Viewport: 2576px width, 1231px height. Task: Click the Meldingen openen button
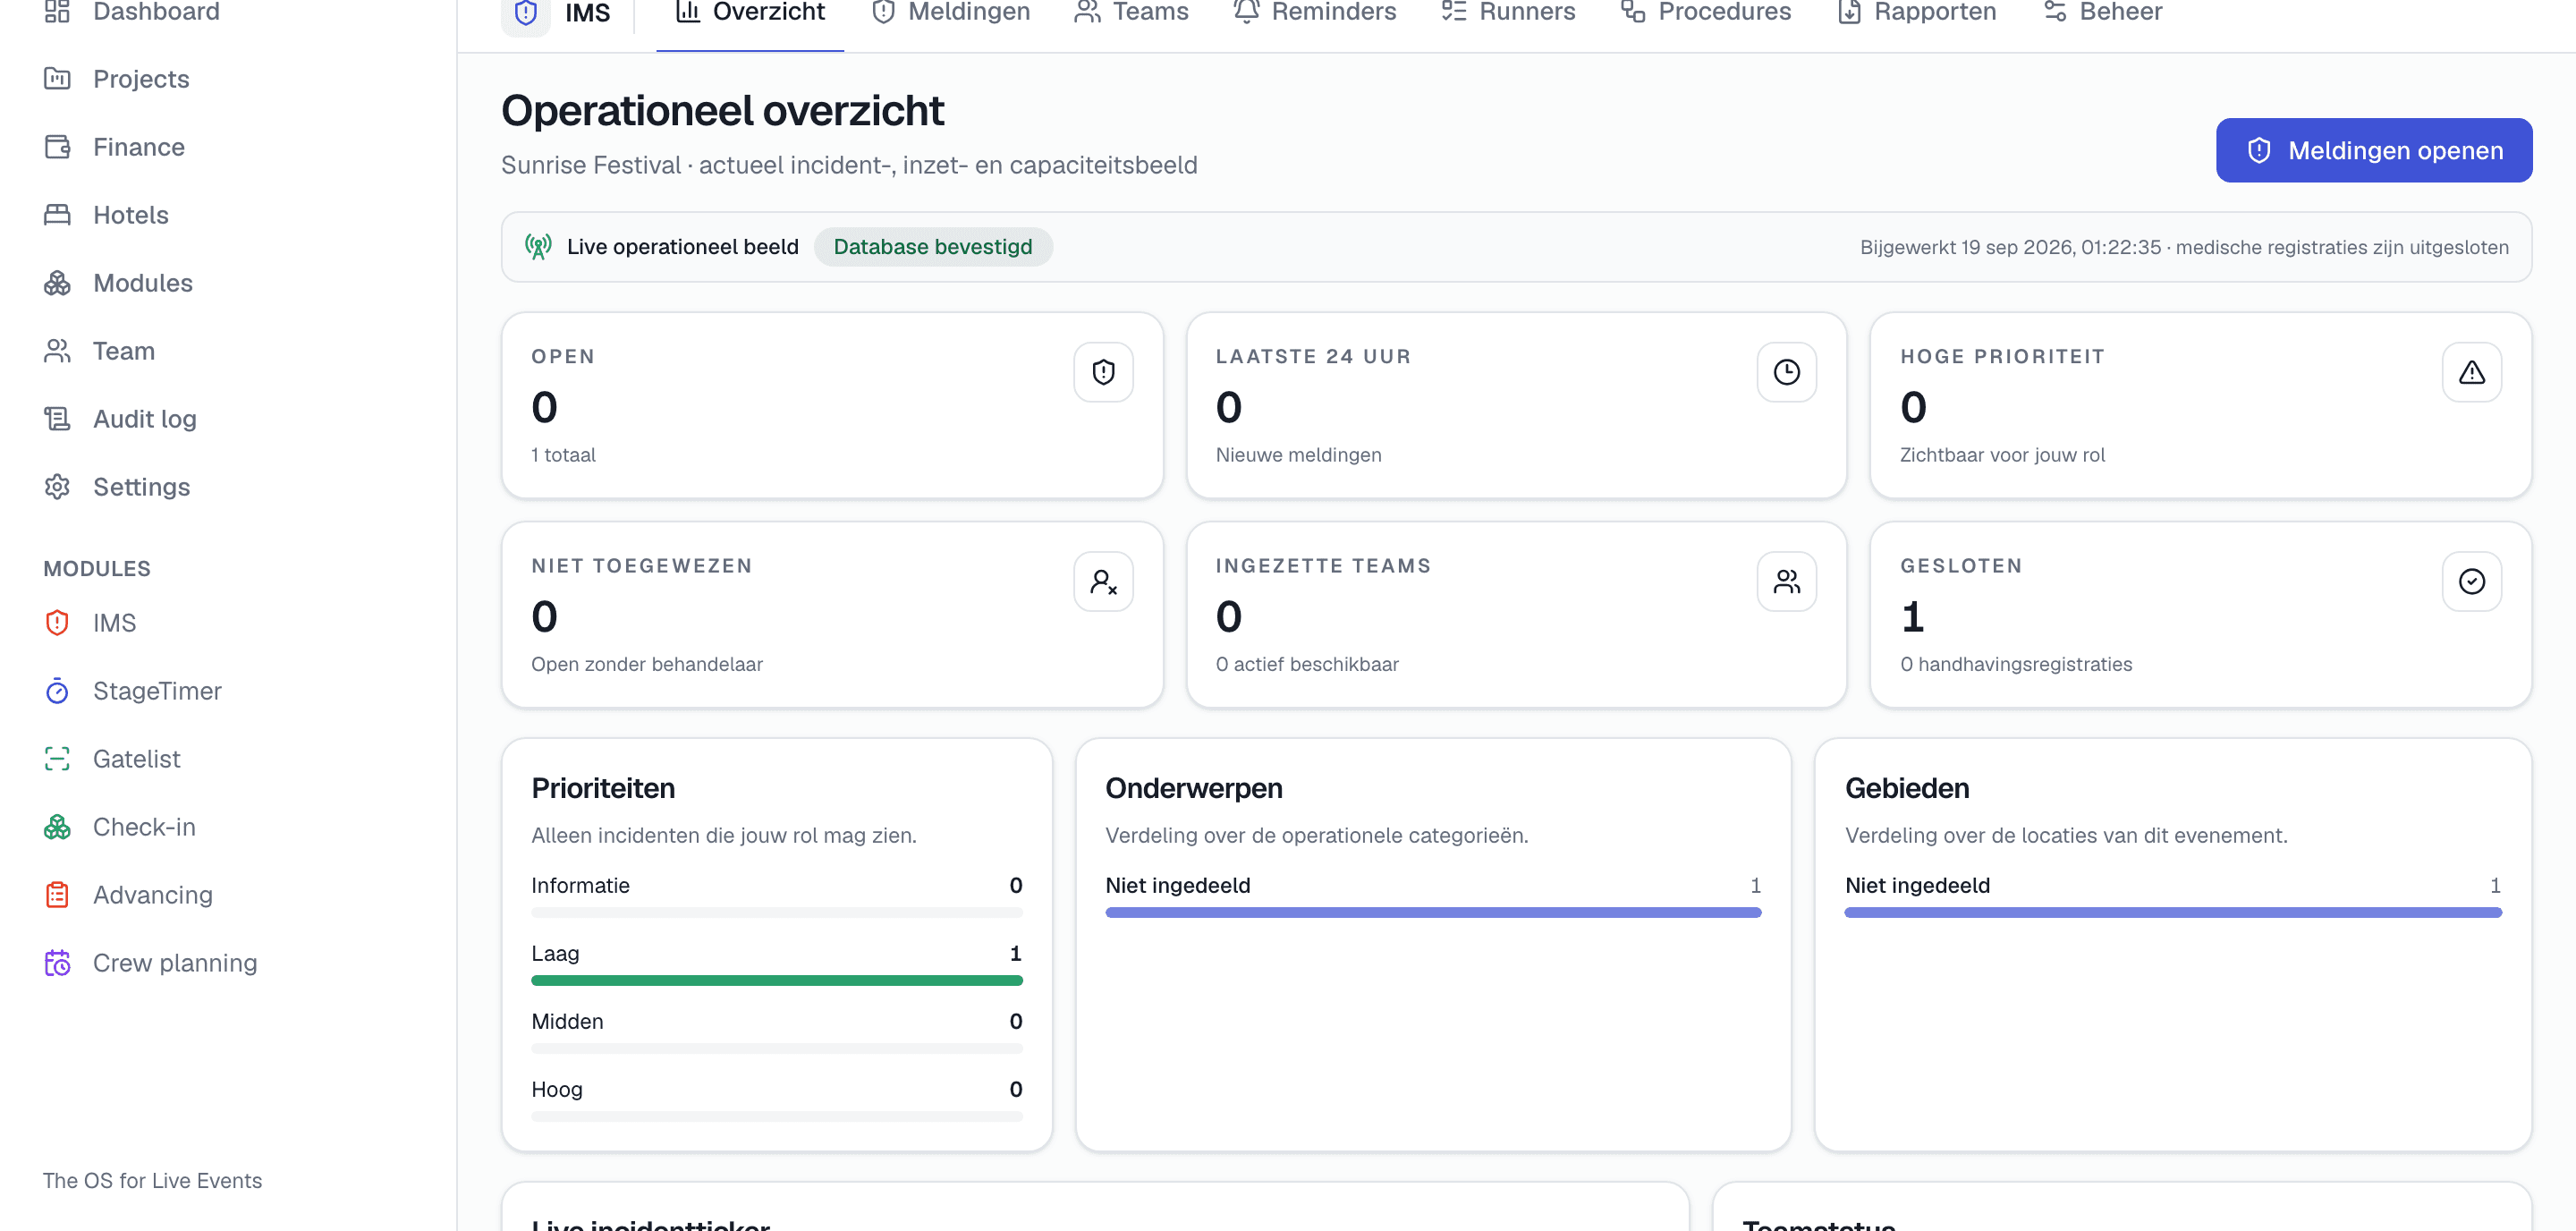pyautogui.click(x=2374, y=150)
